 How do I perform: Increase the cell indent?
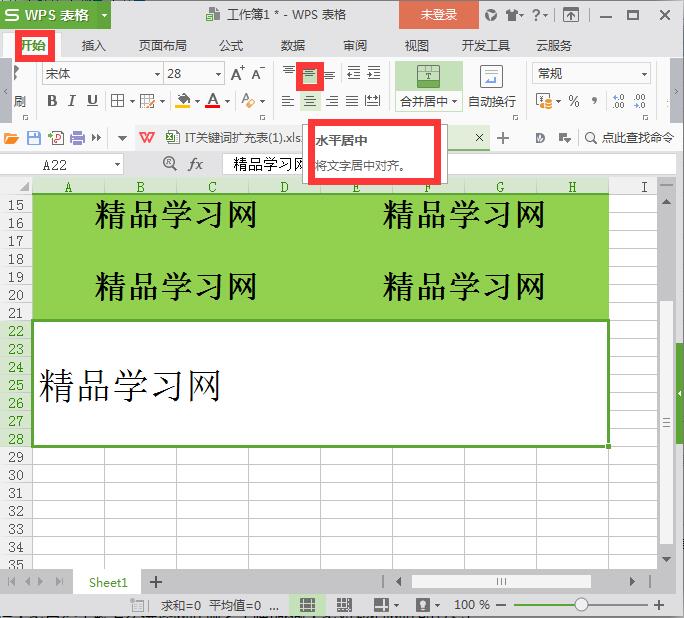[374, 72]
